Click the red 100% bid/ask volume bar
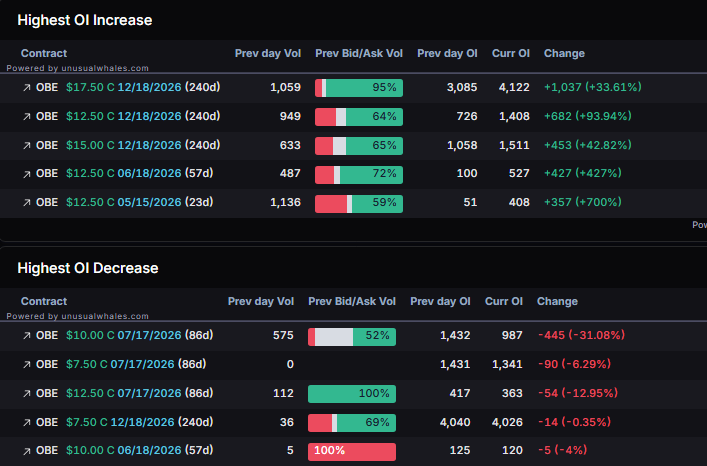Image resolution: width=707 pixels, height=466 pixels. 352,452
